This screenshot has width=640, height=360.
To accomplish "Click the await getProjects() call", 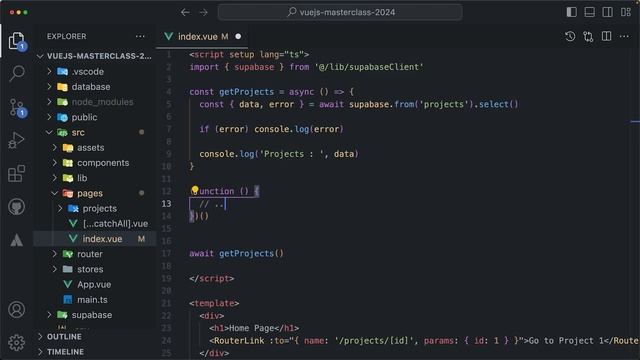I will tap(236, 253).
